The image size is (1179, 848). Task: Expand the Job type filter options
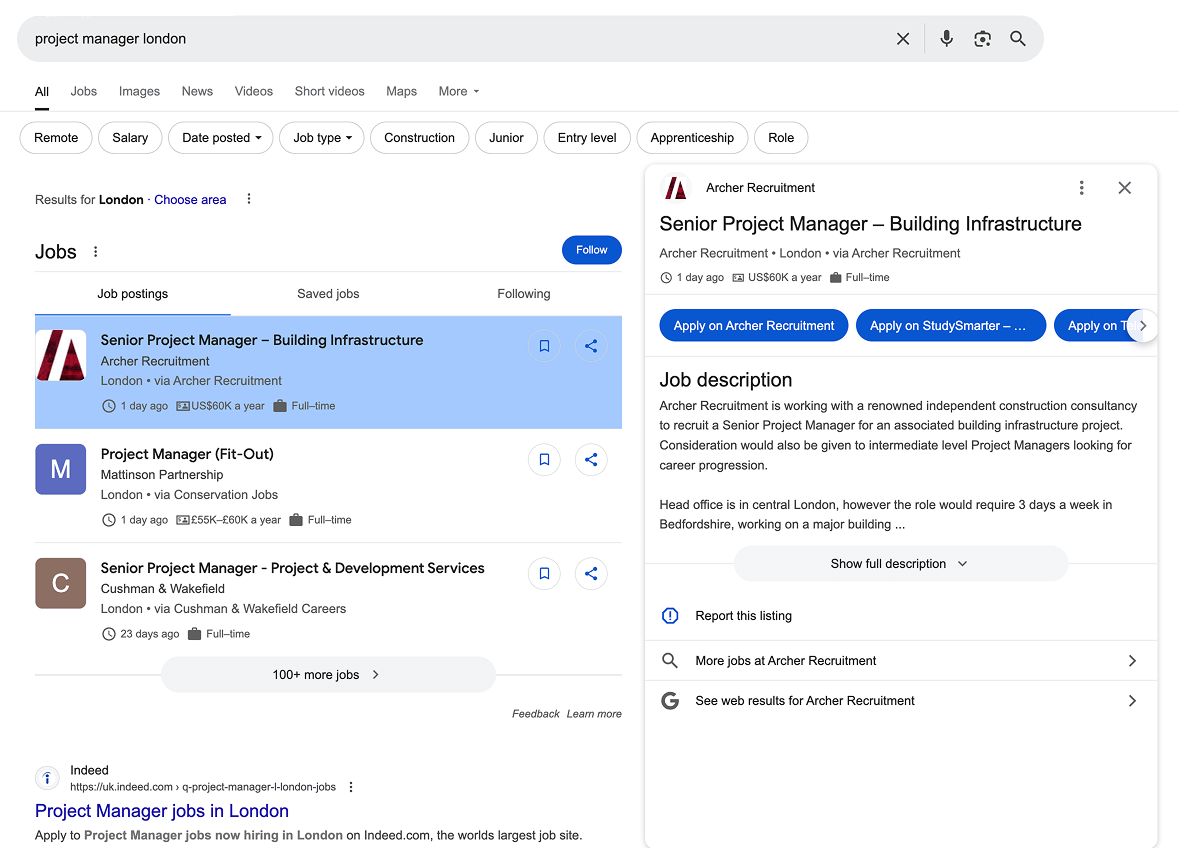321,138
